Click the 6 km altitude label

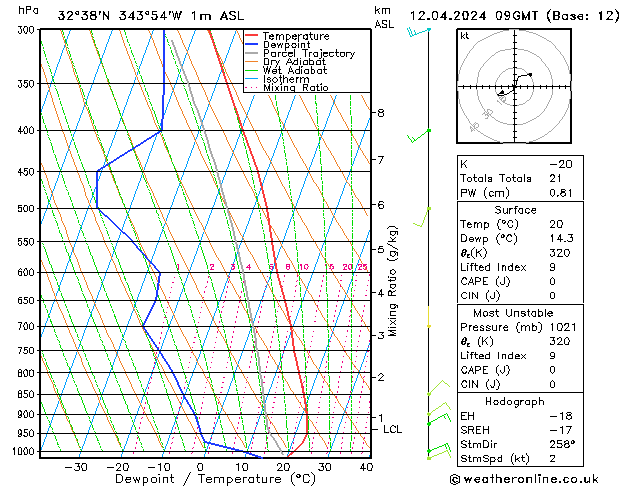click(381, 205)
